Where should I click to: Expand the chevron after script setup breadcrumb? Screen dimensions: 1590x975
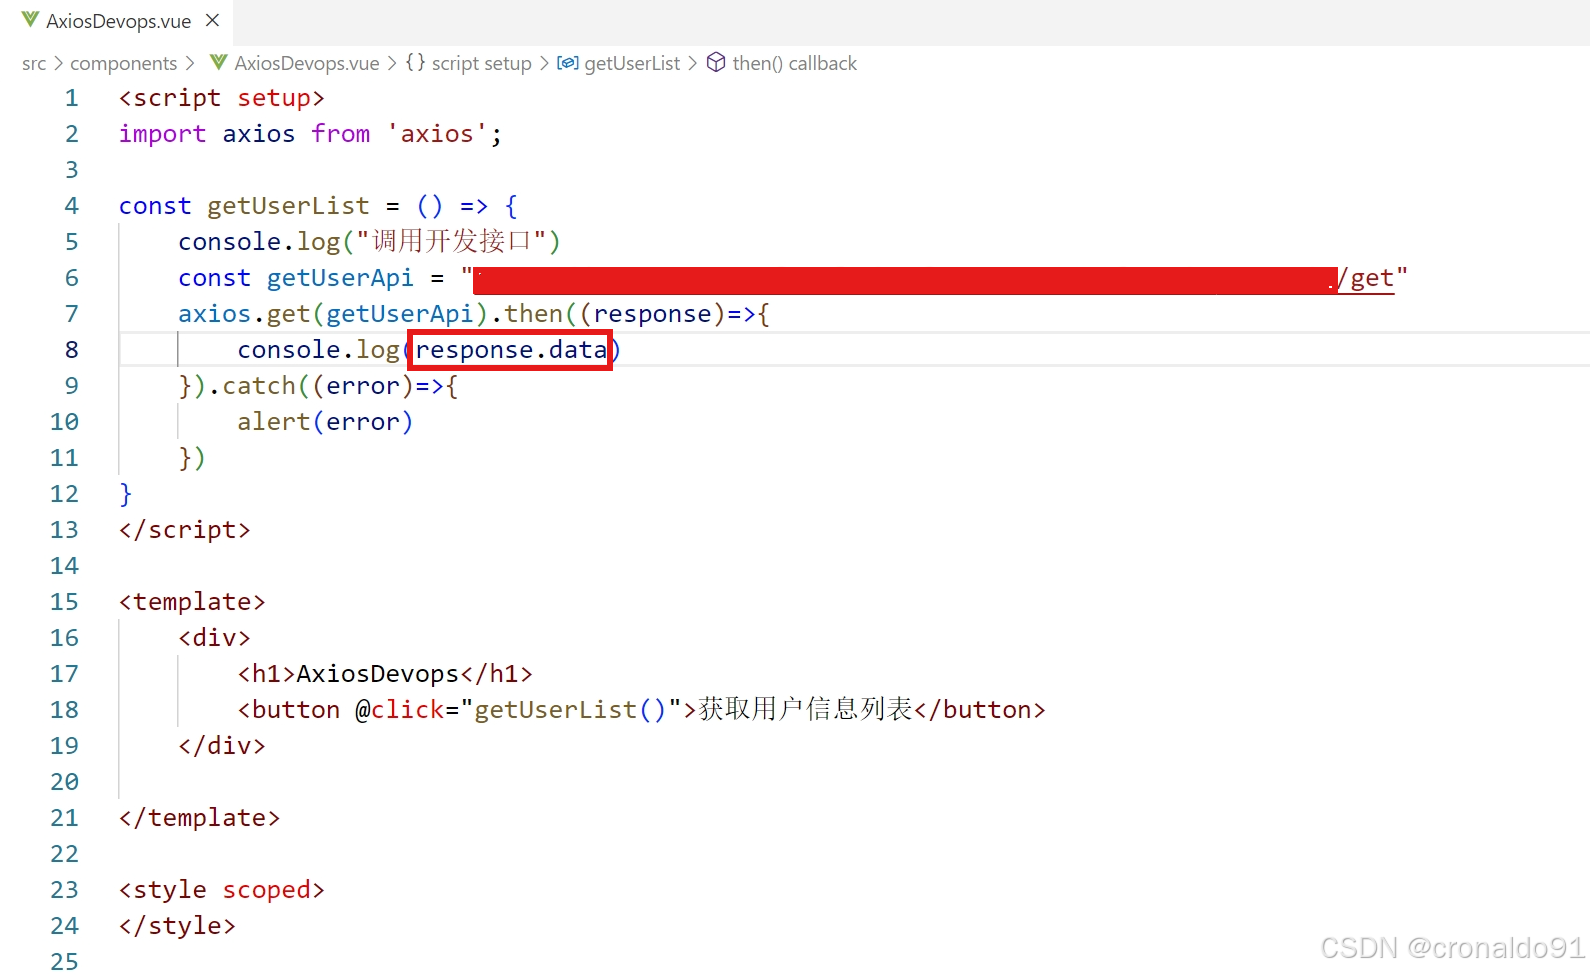544,63
